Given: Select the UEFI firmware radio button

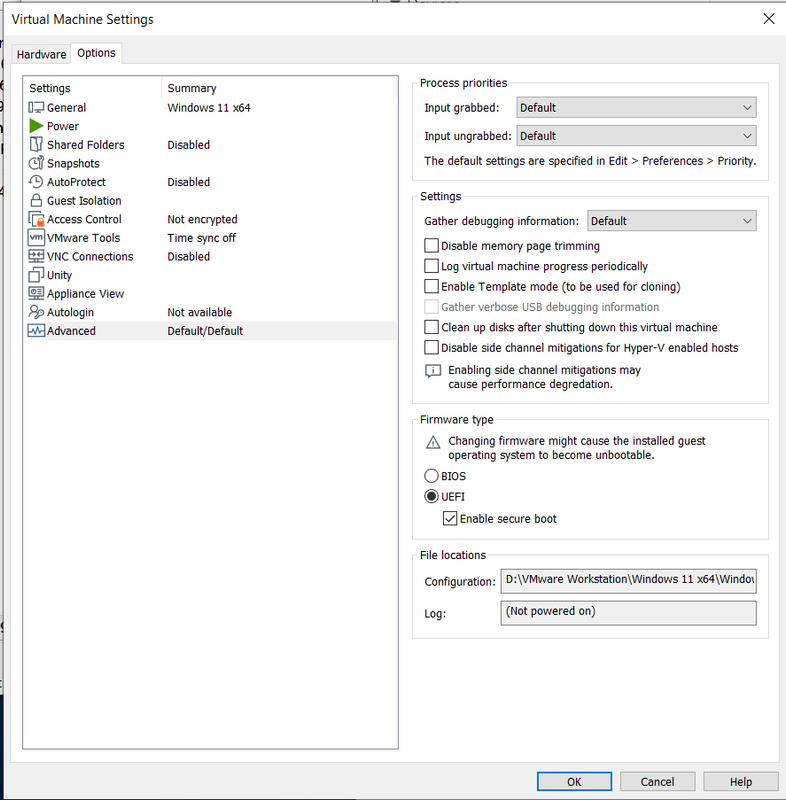Looking at the screenshot, I should (432, 496).
